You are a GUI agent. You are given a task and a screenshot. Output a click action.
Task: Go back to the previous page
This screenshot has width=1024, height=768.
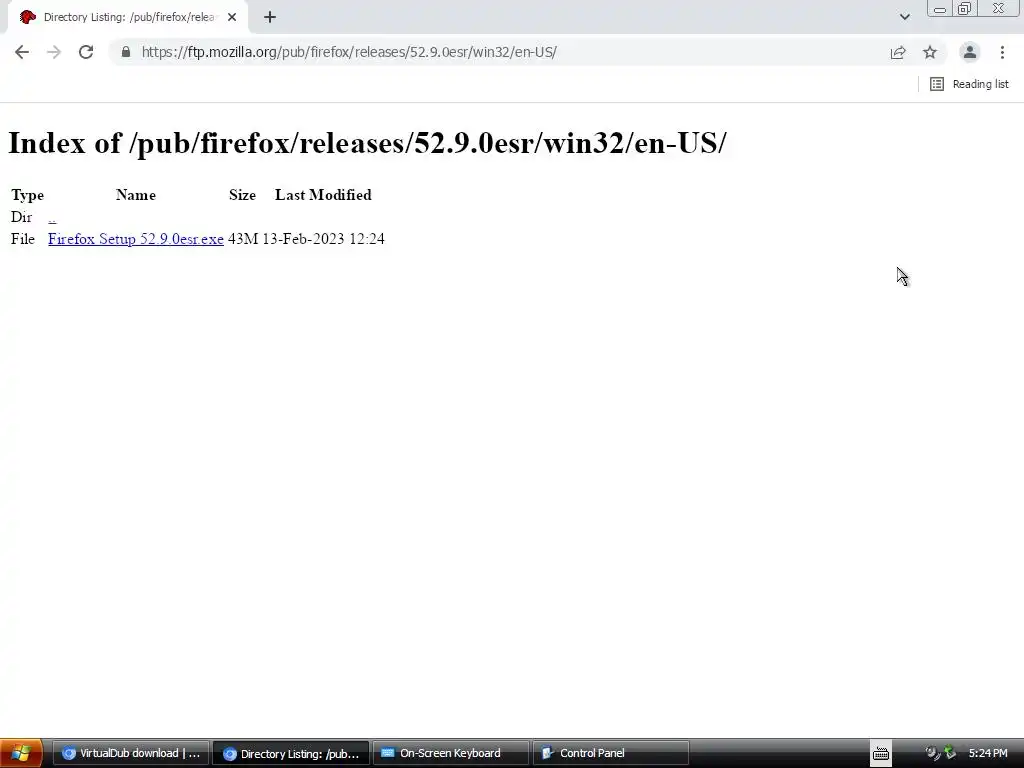click(x=22, y=52)
